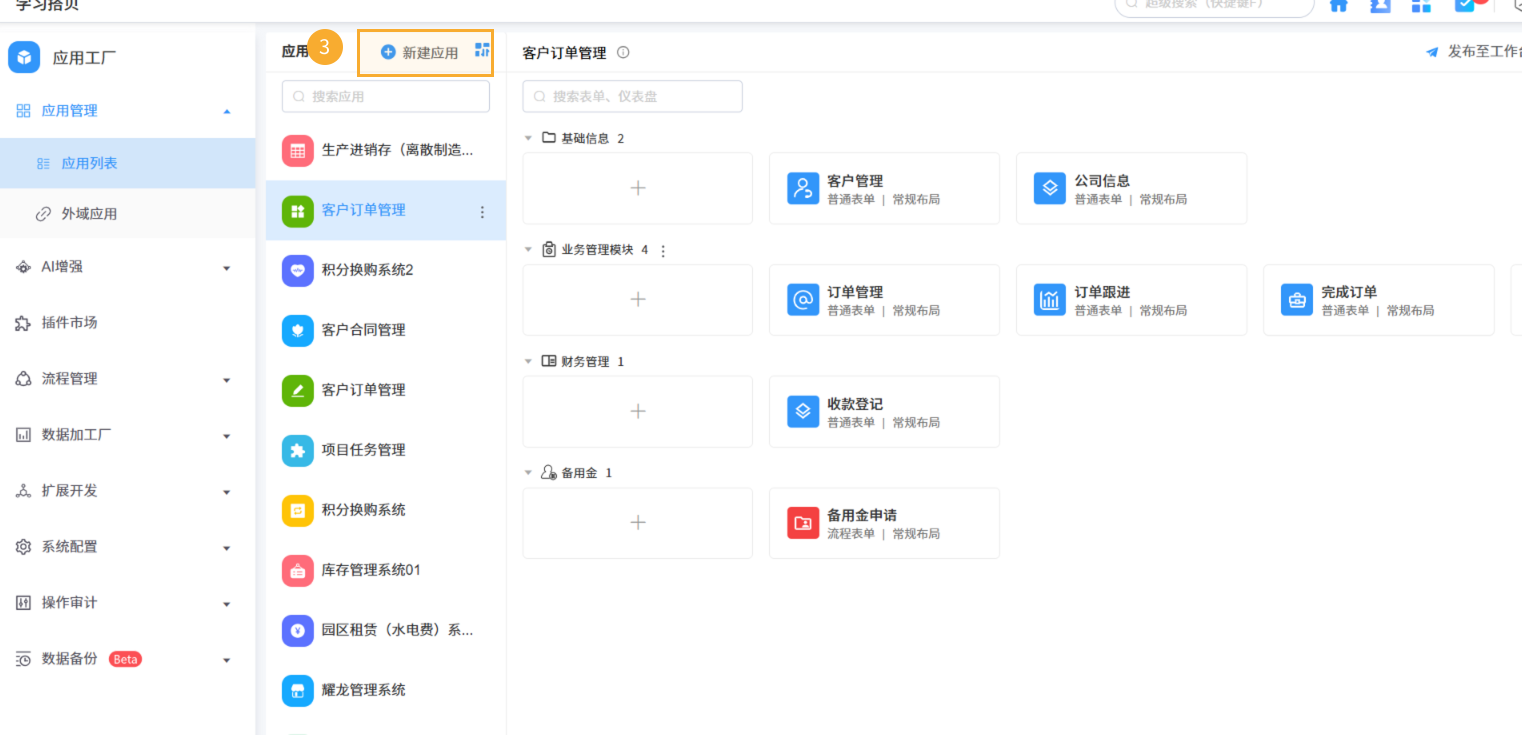This screenshot has width=1522, height=735.
Task: Click the 新建应用 button
Action: tap(420, 52)
